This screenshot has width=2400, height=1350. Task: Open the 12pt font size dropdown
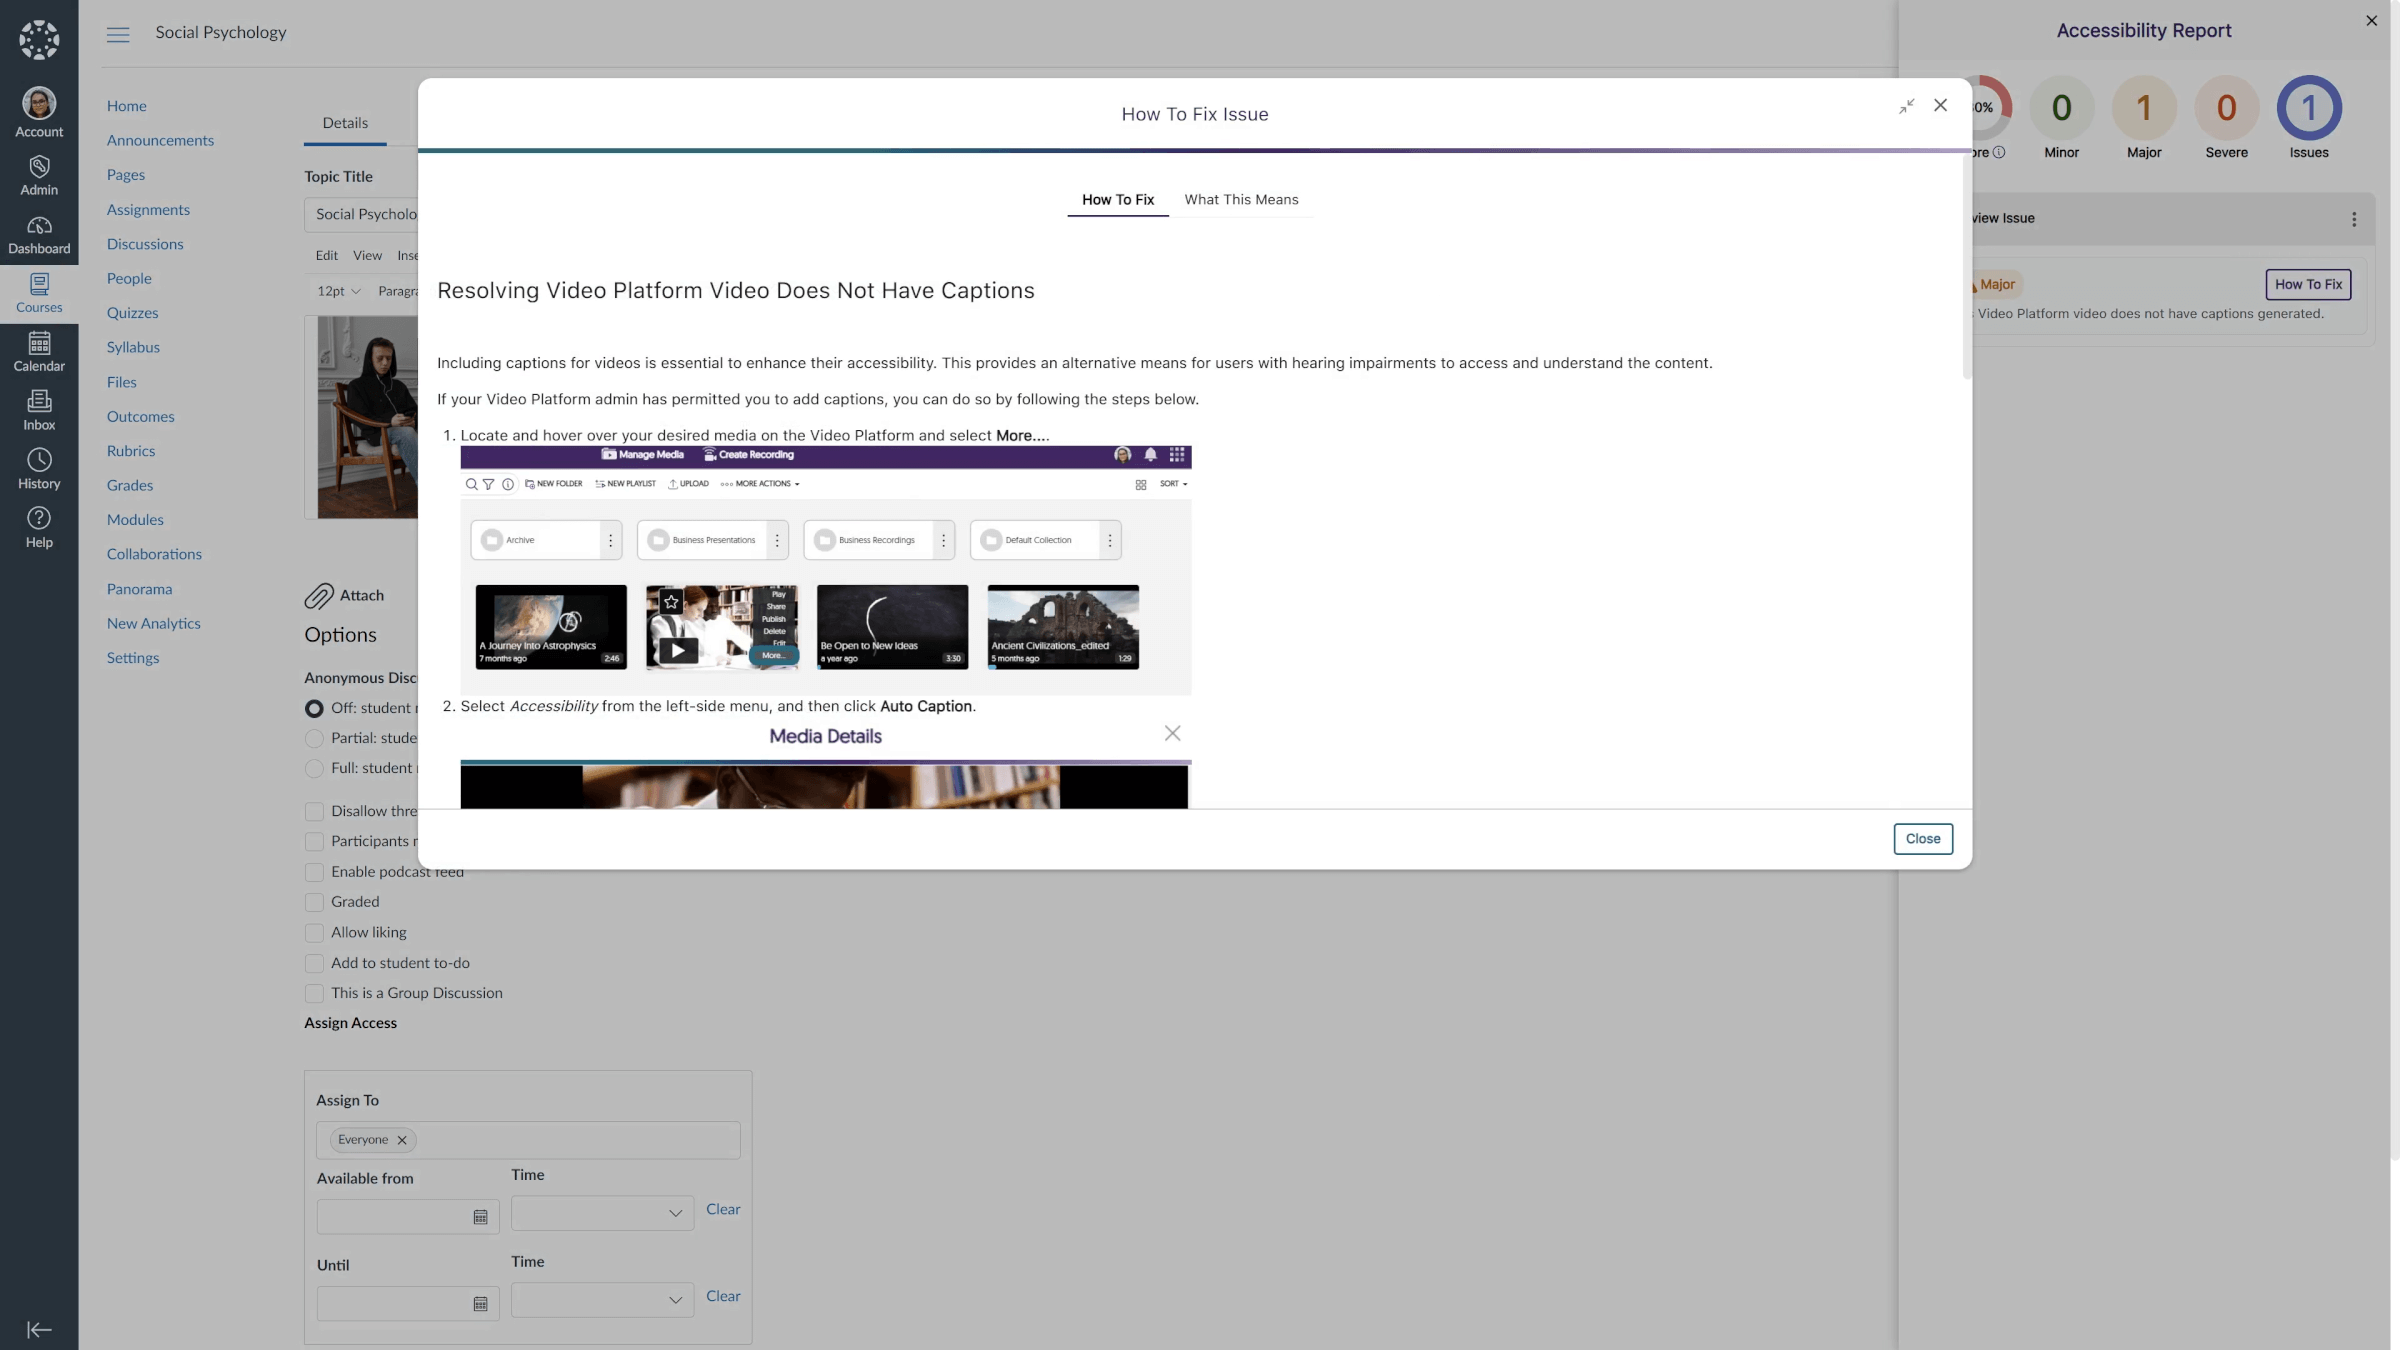pos(338,291)
